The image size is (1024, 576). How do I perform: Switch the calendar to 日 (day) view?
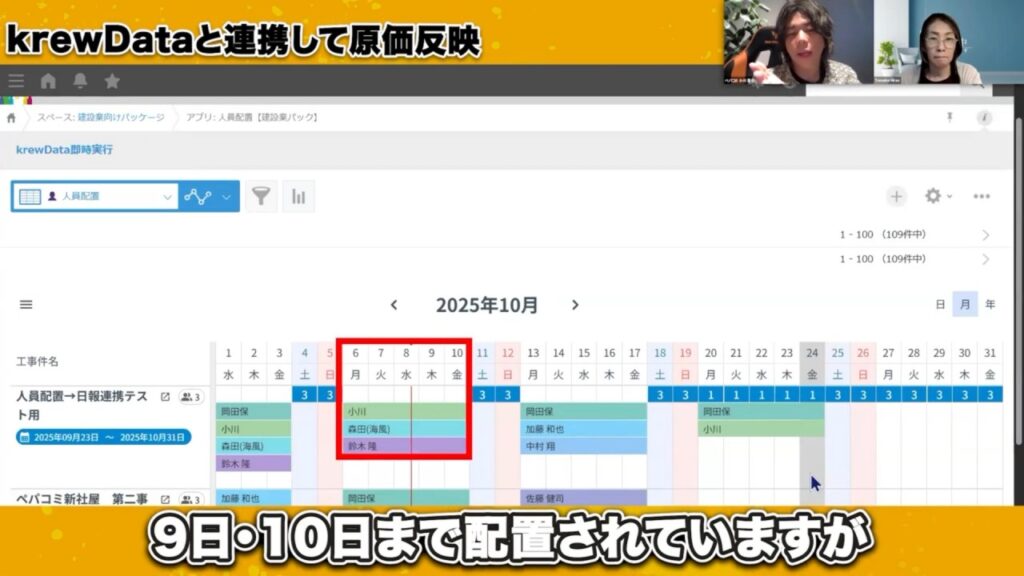(940, 303)
